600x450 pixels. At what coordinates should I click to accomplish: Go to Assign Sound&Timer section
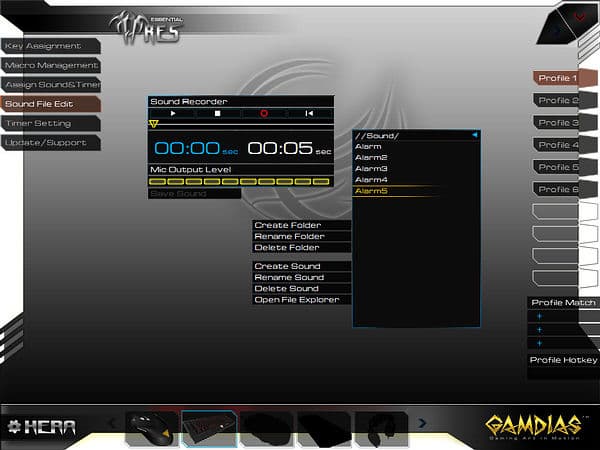pos(51,85)
